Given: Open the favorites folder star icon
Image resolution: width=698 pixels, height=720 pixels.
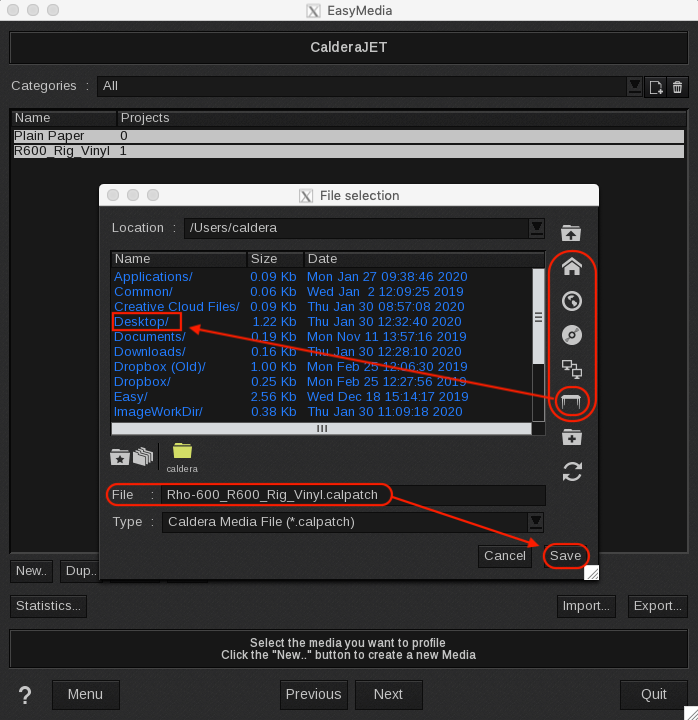Looking at the screenshot, I should coord(119,457).
